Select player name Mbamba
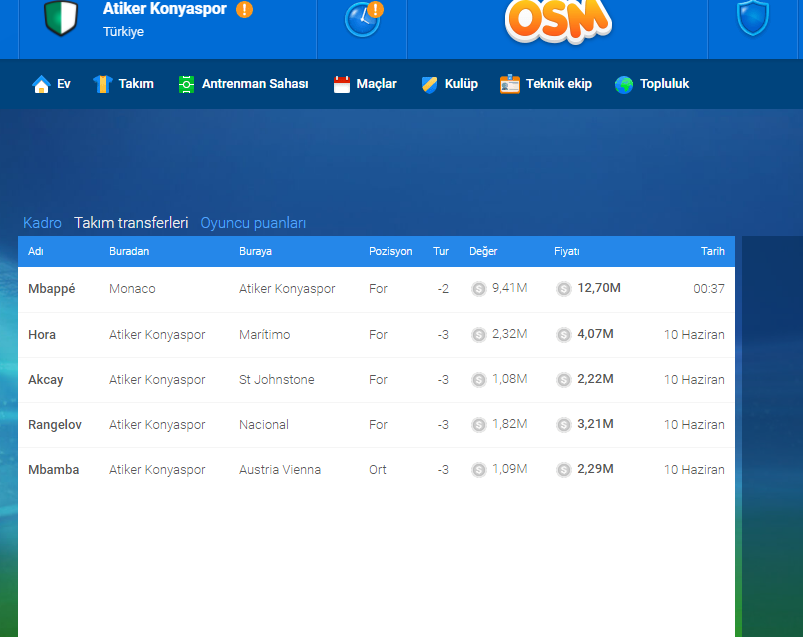 54,470
